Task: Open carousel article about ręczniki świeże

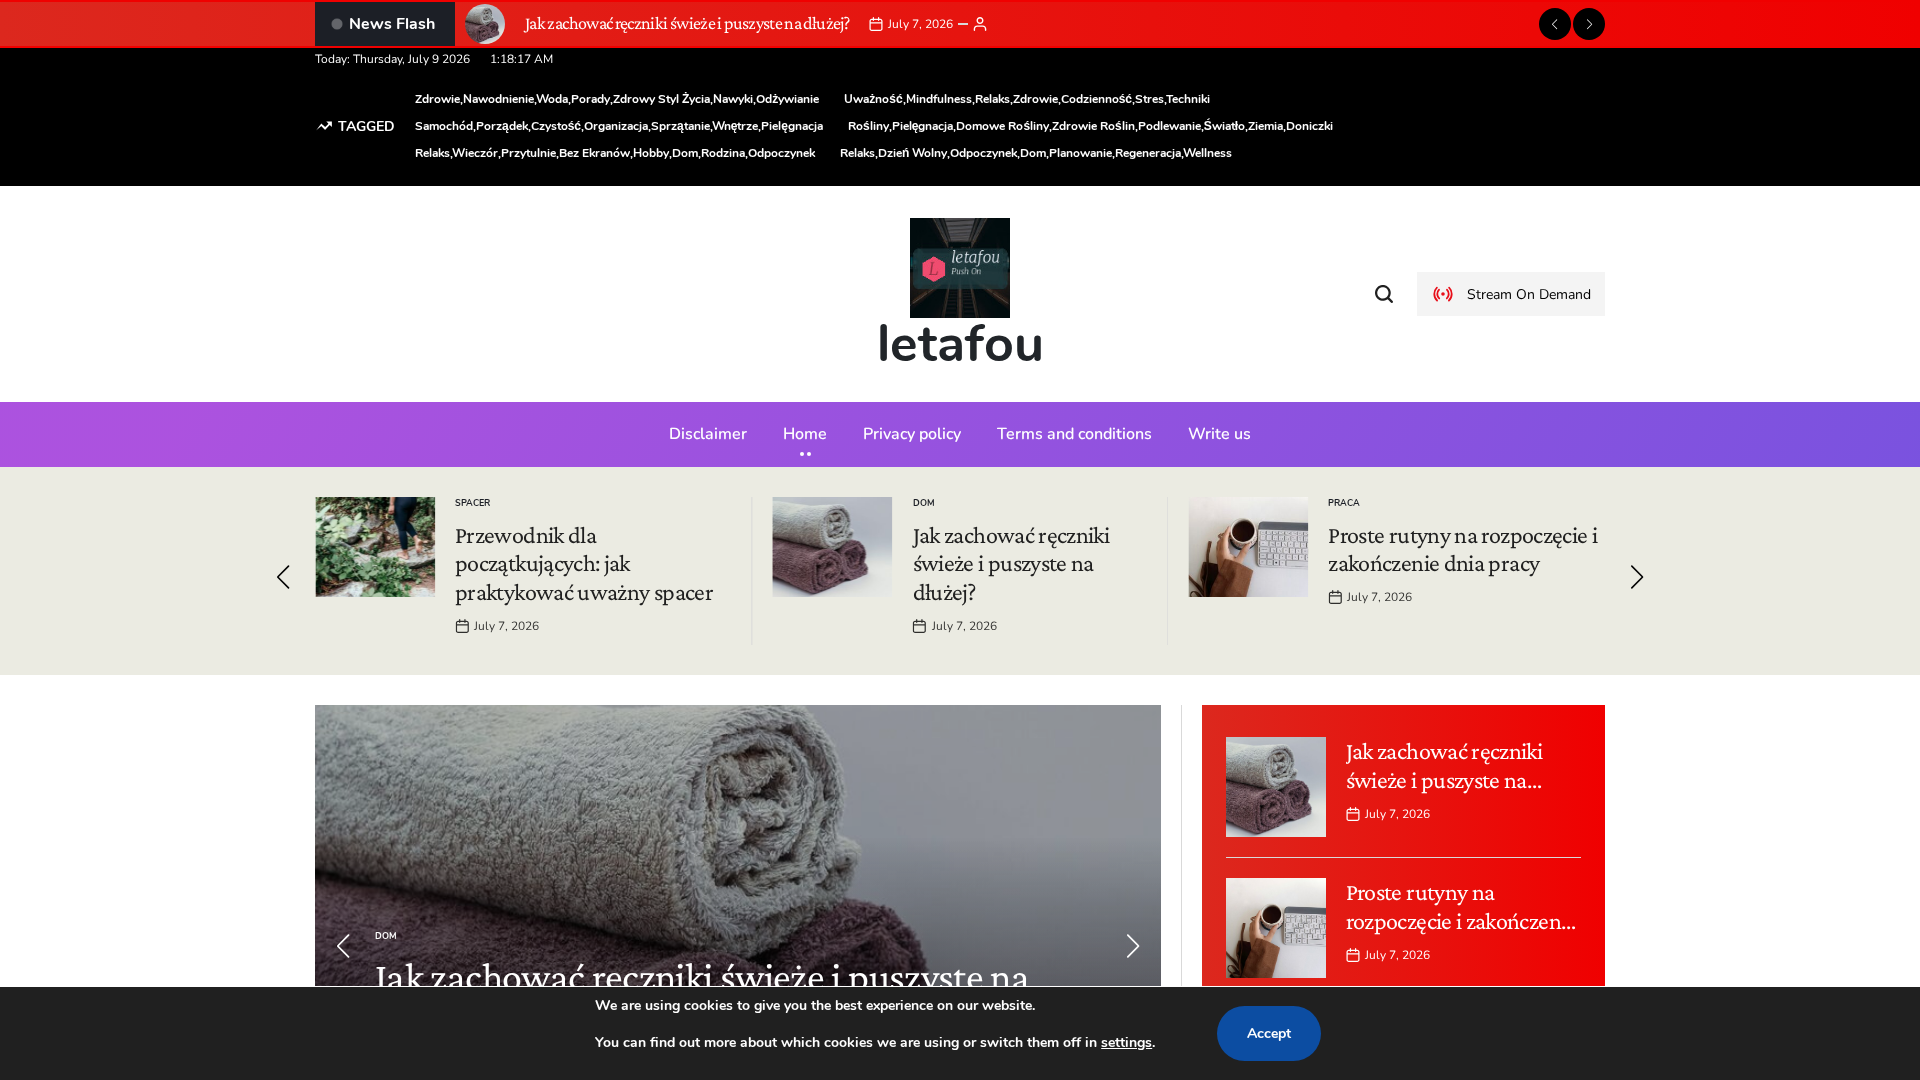Action: pos(1011,563)
